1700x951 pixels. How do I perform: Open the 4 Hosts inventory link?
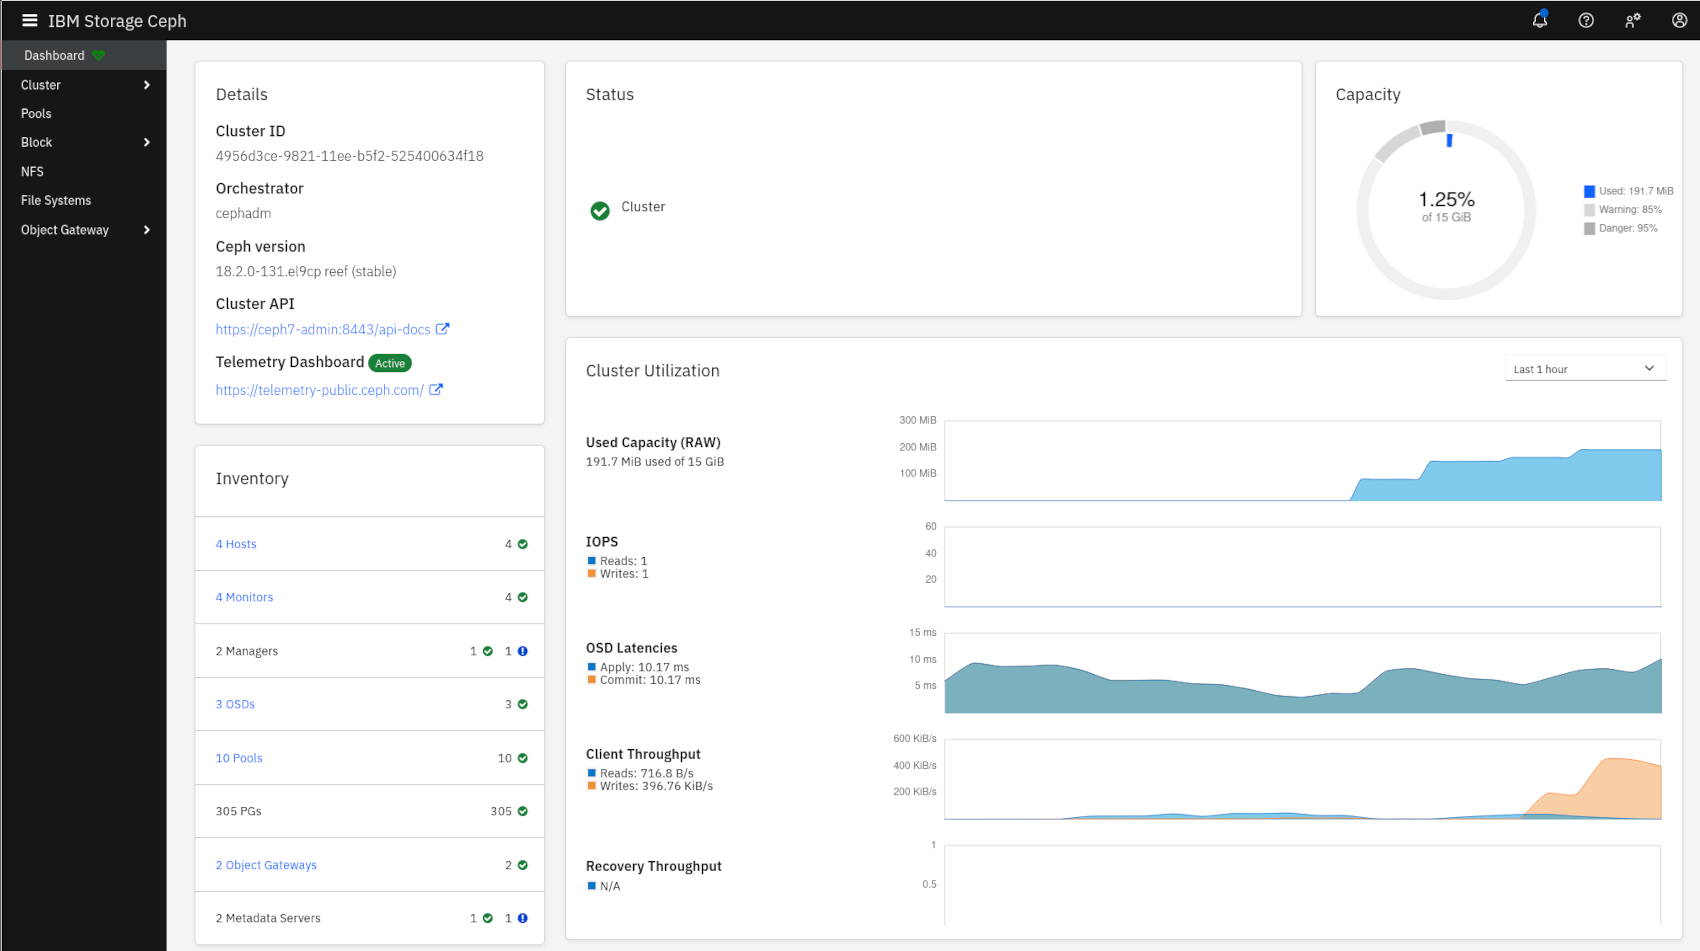tap(236, 544)
